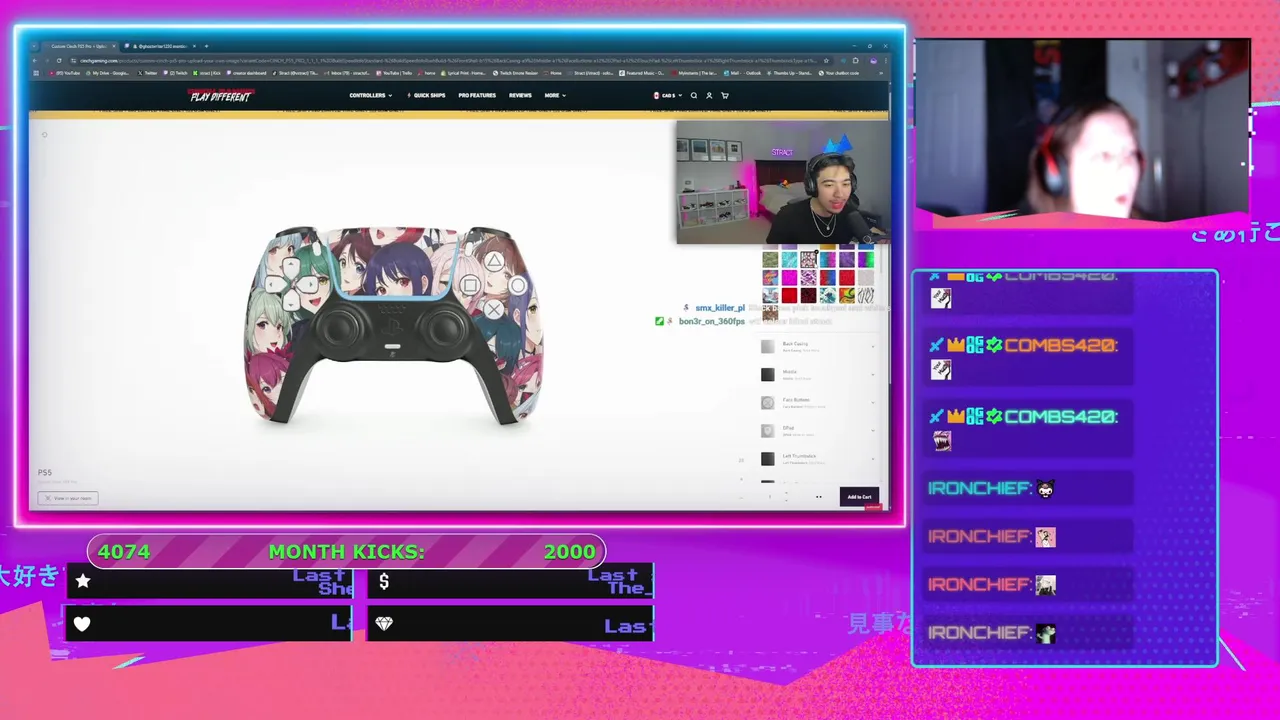Viewport: 1280px width, 720px height.
Task: Open the Twitch bookmark in the bookmarks bar
Action: point(176,73)
